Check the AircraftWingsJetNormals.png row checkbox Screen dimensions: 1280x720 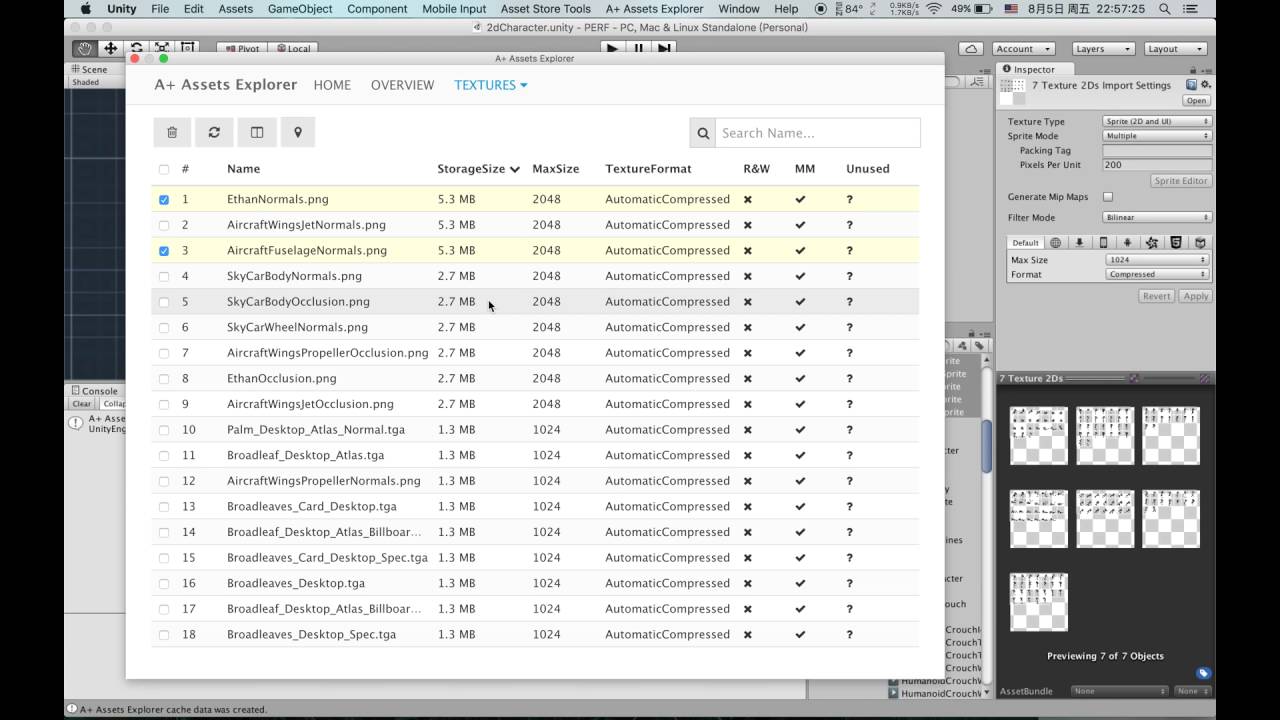click(x=164, y=225)
